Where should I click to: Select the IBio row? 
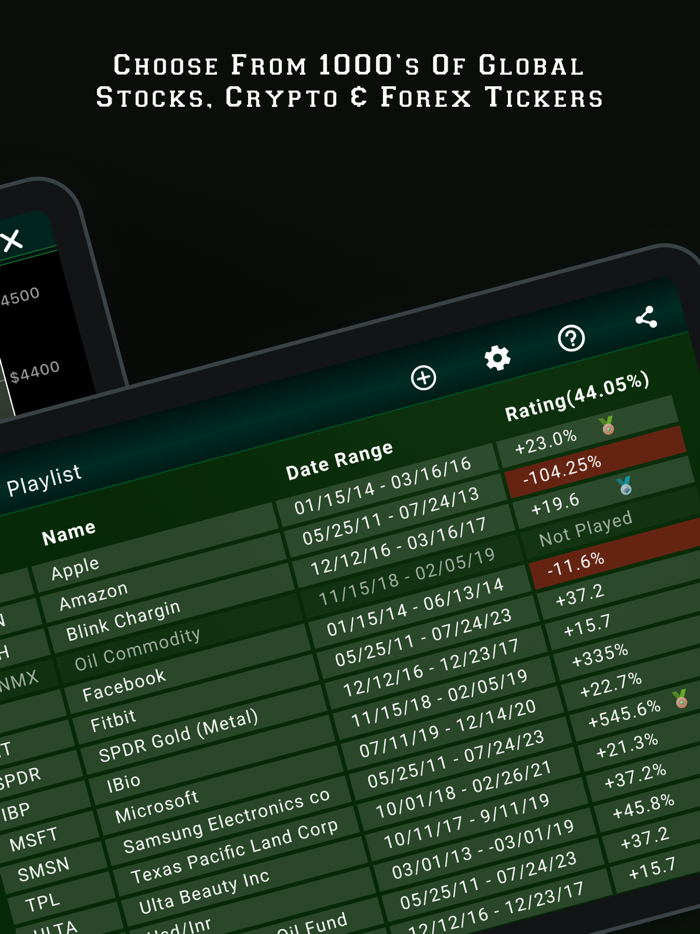(x=123, y=782)
